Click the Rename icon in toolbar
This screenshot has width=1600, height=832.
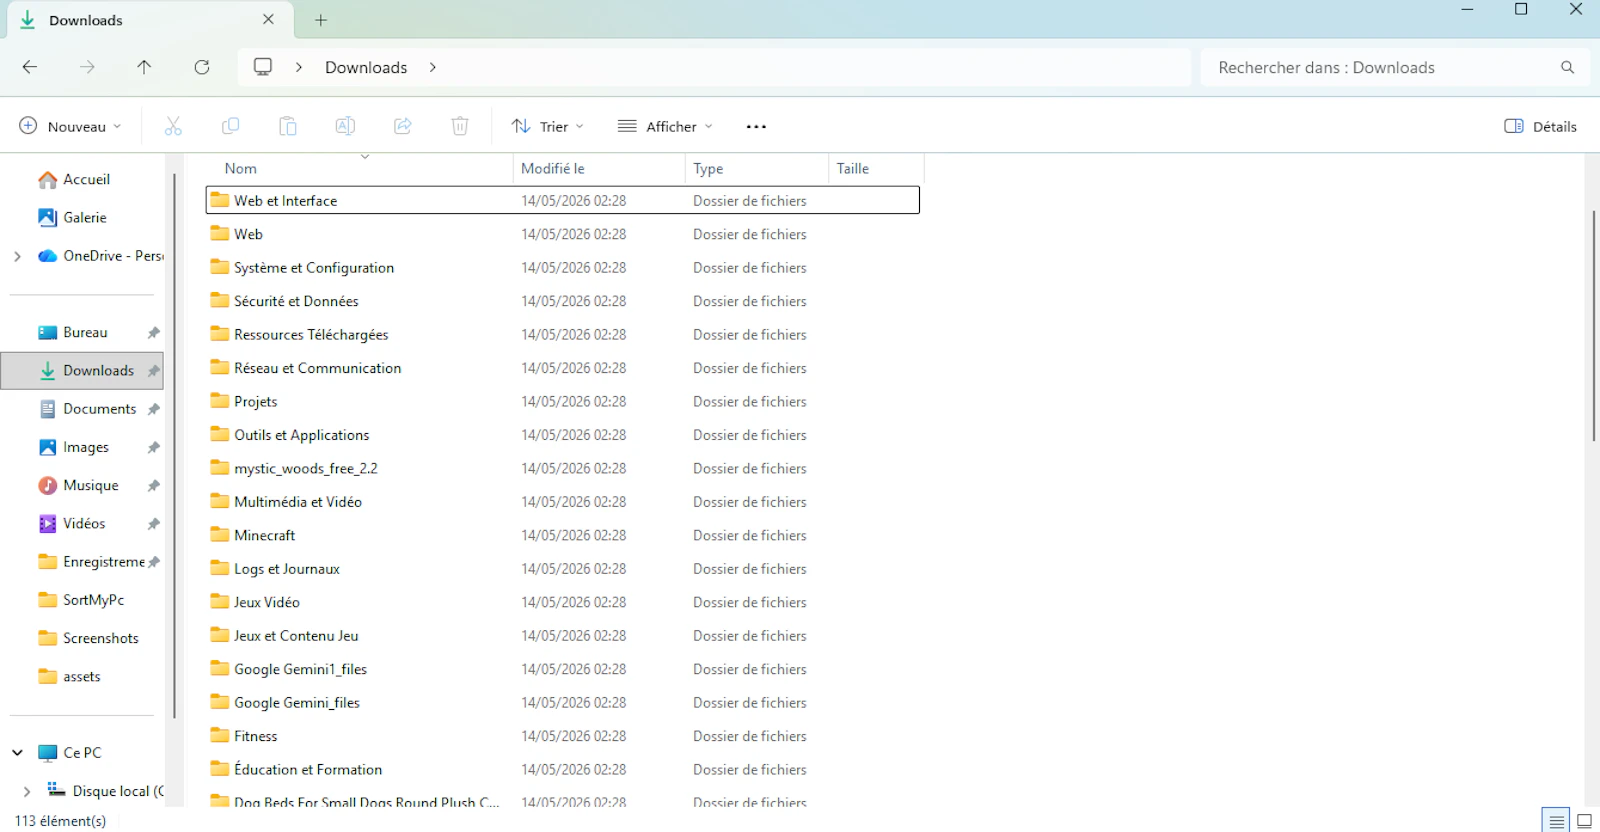(345, 126)
